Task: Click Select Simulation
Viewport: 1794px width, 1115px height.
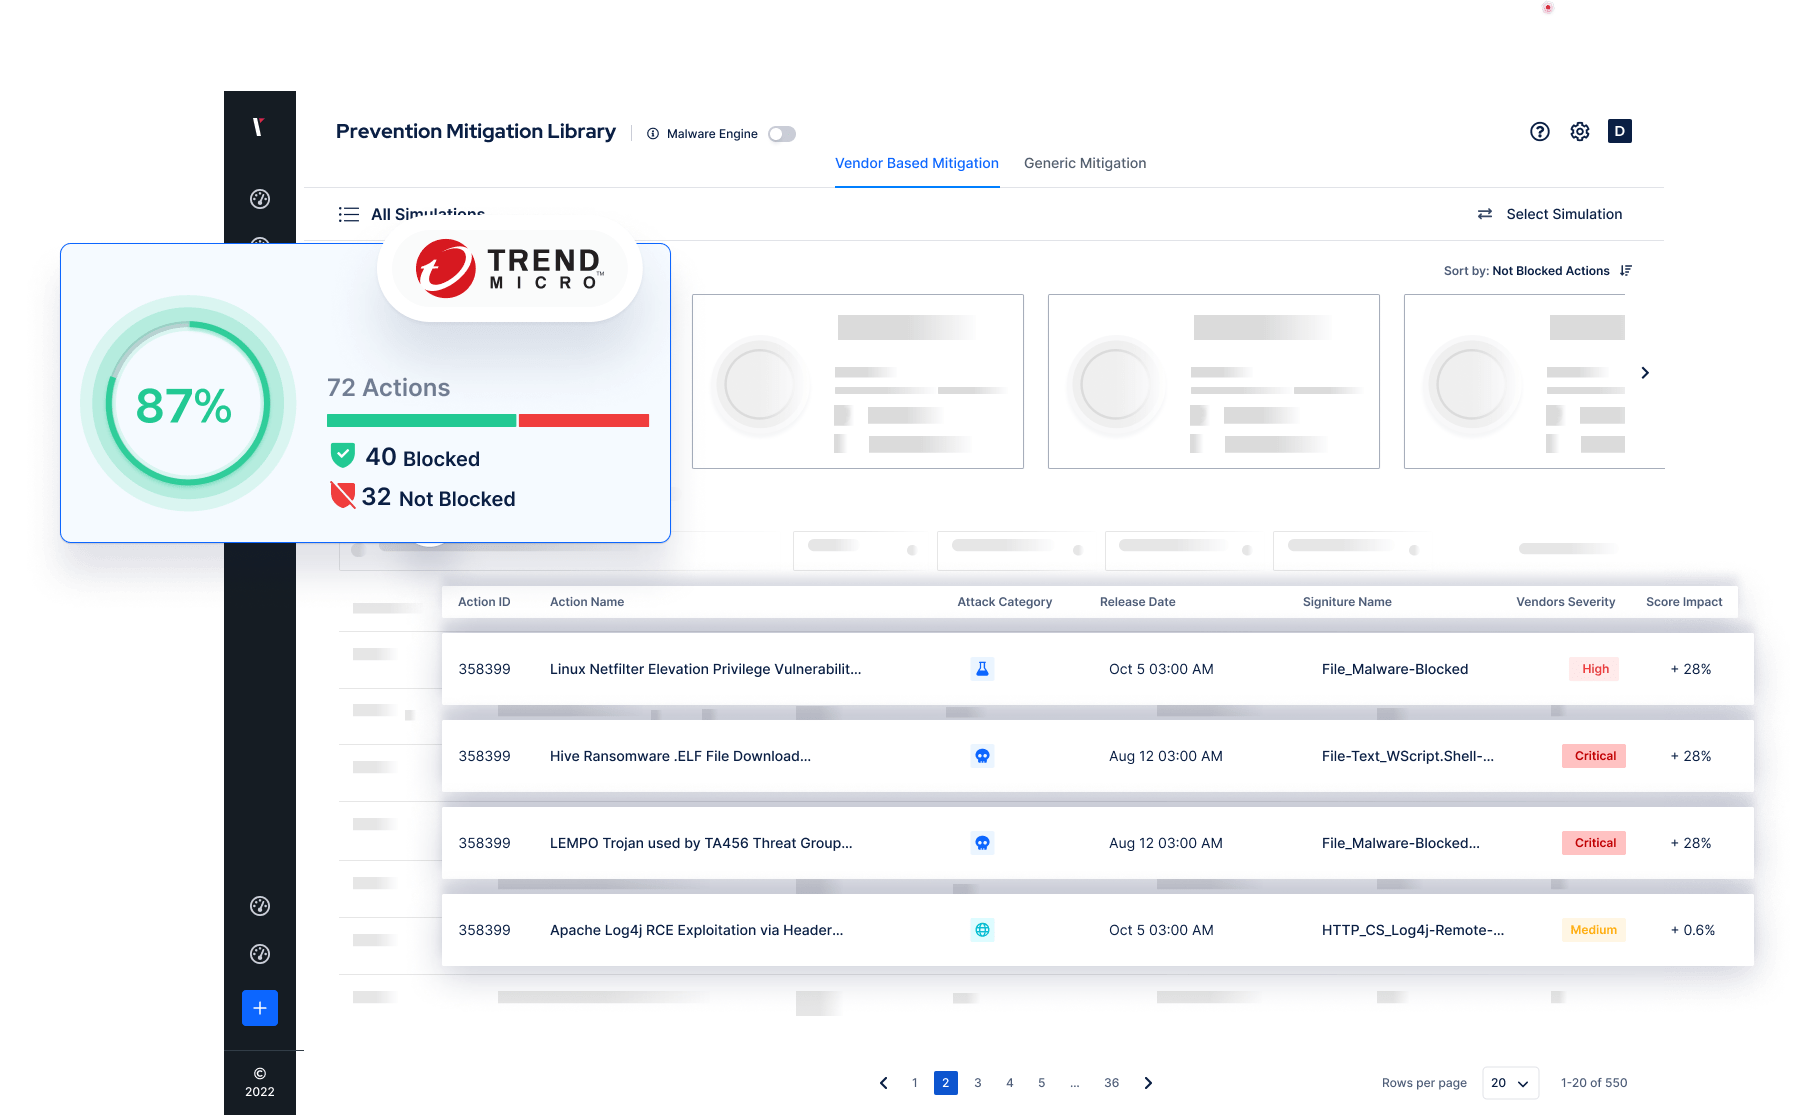Action: coord(1563,213)
